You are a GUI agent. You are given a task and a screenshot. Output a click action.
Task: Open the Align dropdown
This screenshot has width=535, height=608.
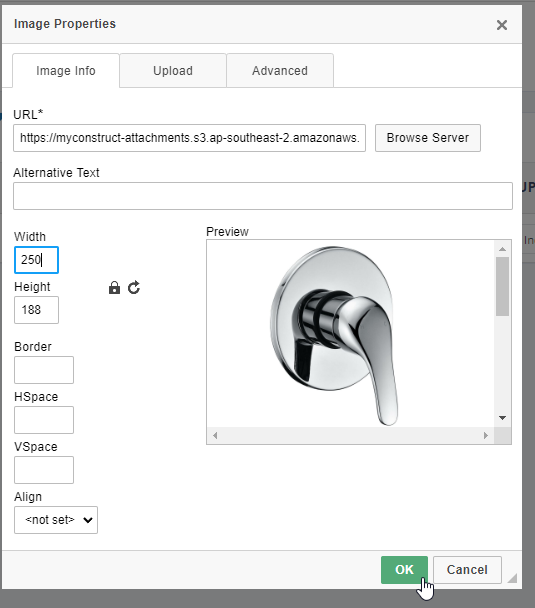coord(56,520)
